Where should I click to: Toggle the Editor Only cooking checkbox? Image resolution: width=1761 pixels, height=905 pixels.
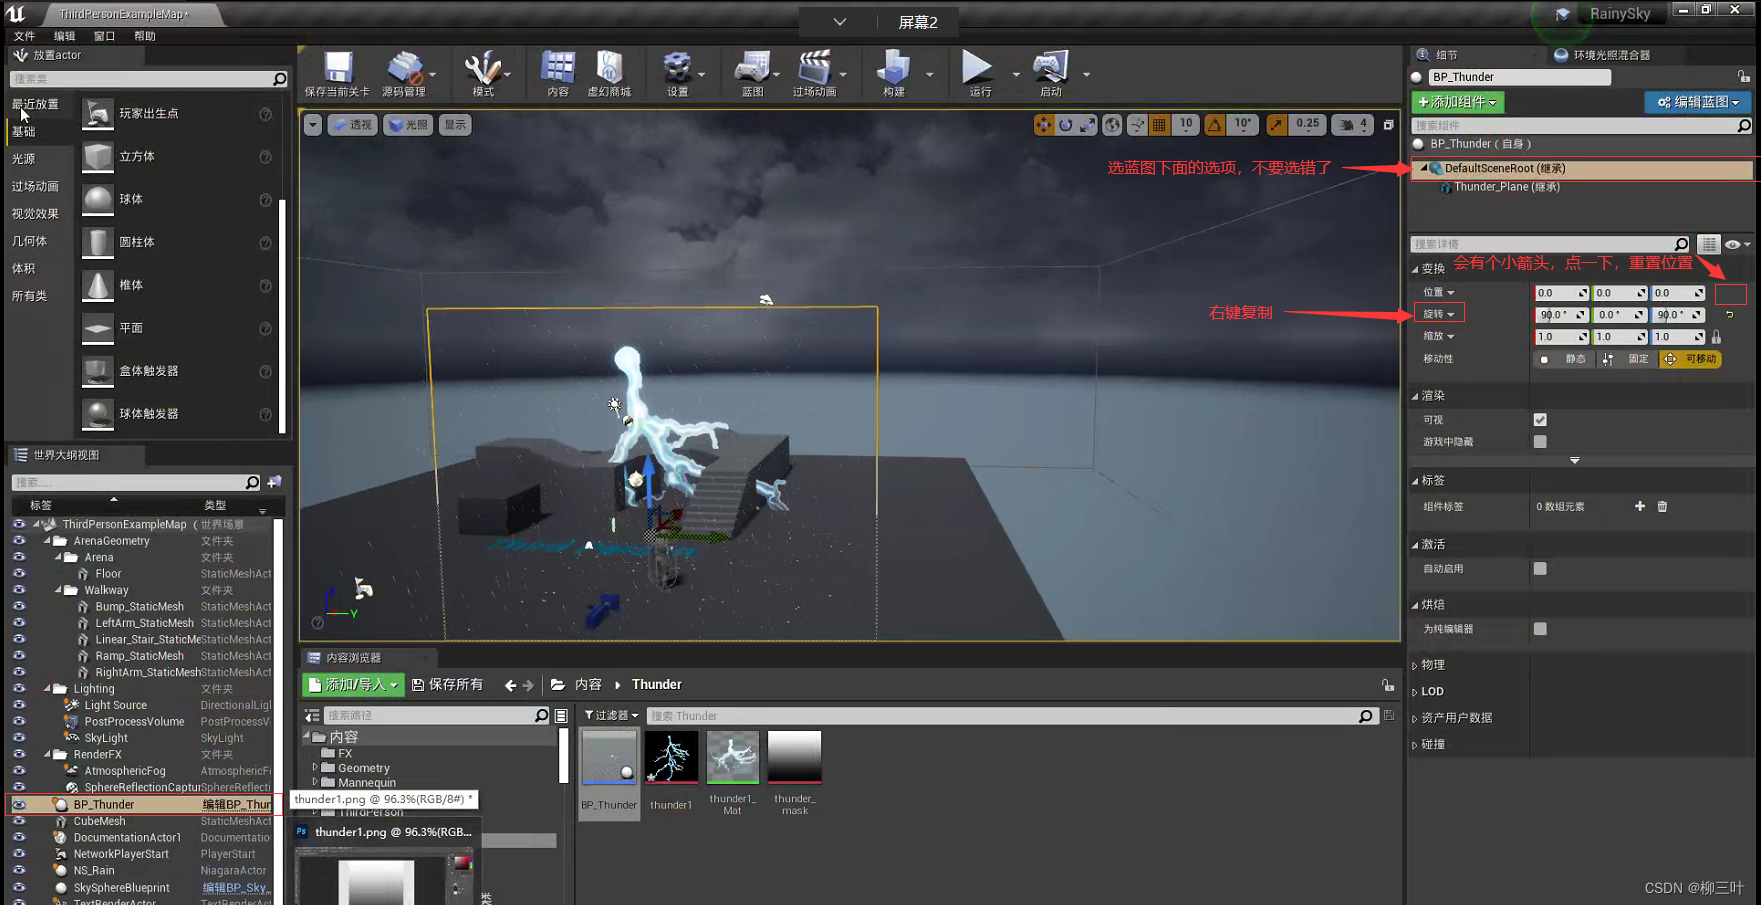click(1540, 629)
